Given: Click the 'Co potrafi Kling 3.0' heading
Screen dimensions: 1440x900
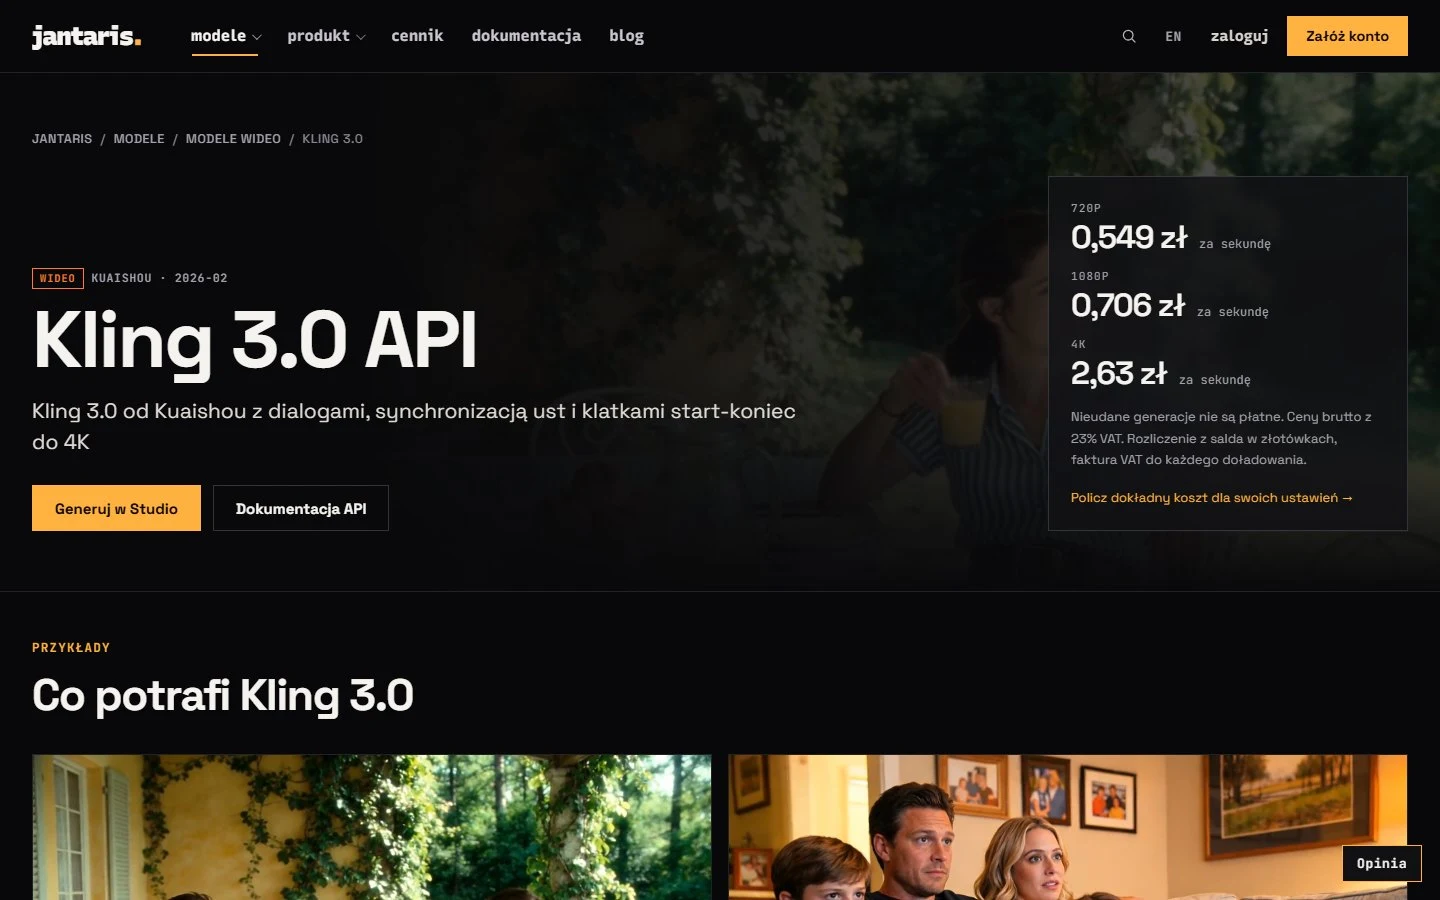Looking at the screenshot, I should click(x=223, y=695).
